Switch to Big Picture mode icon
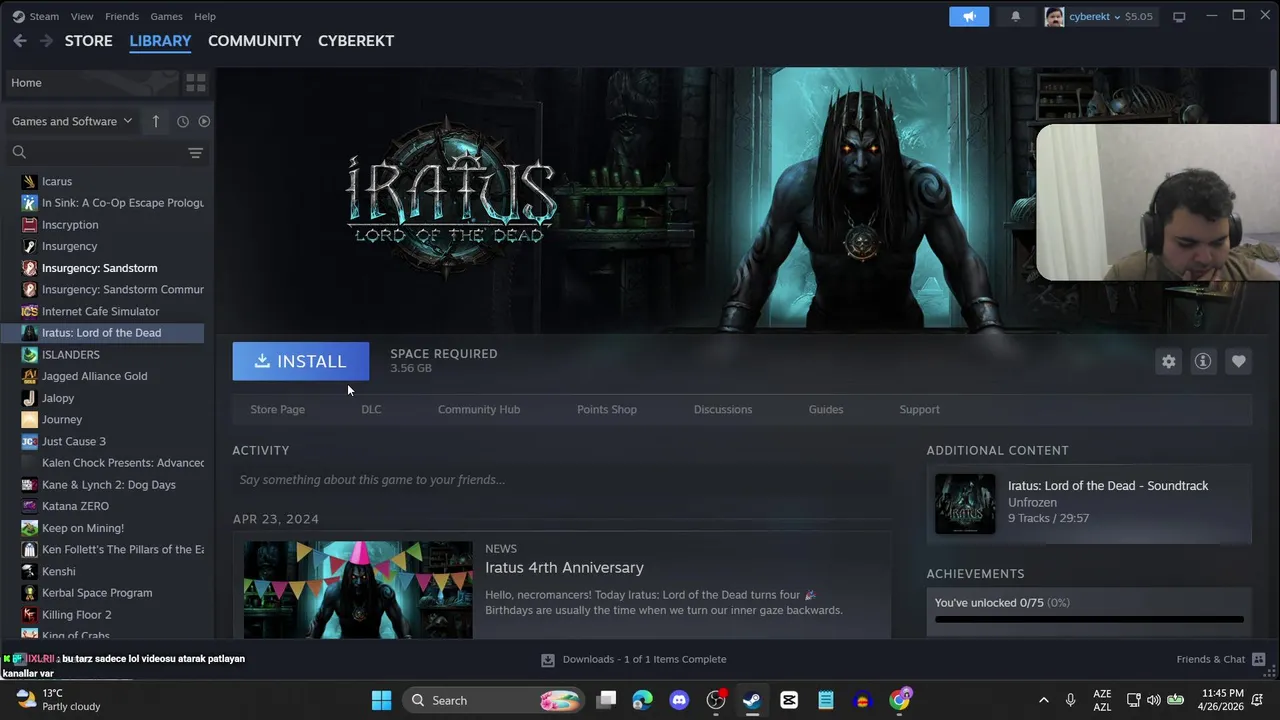The image size is (1280, 720). click(1179, 16)
